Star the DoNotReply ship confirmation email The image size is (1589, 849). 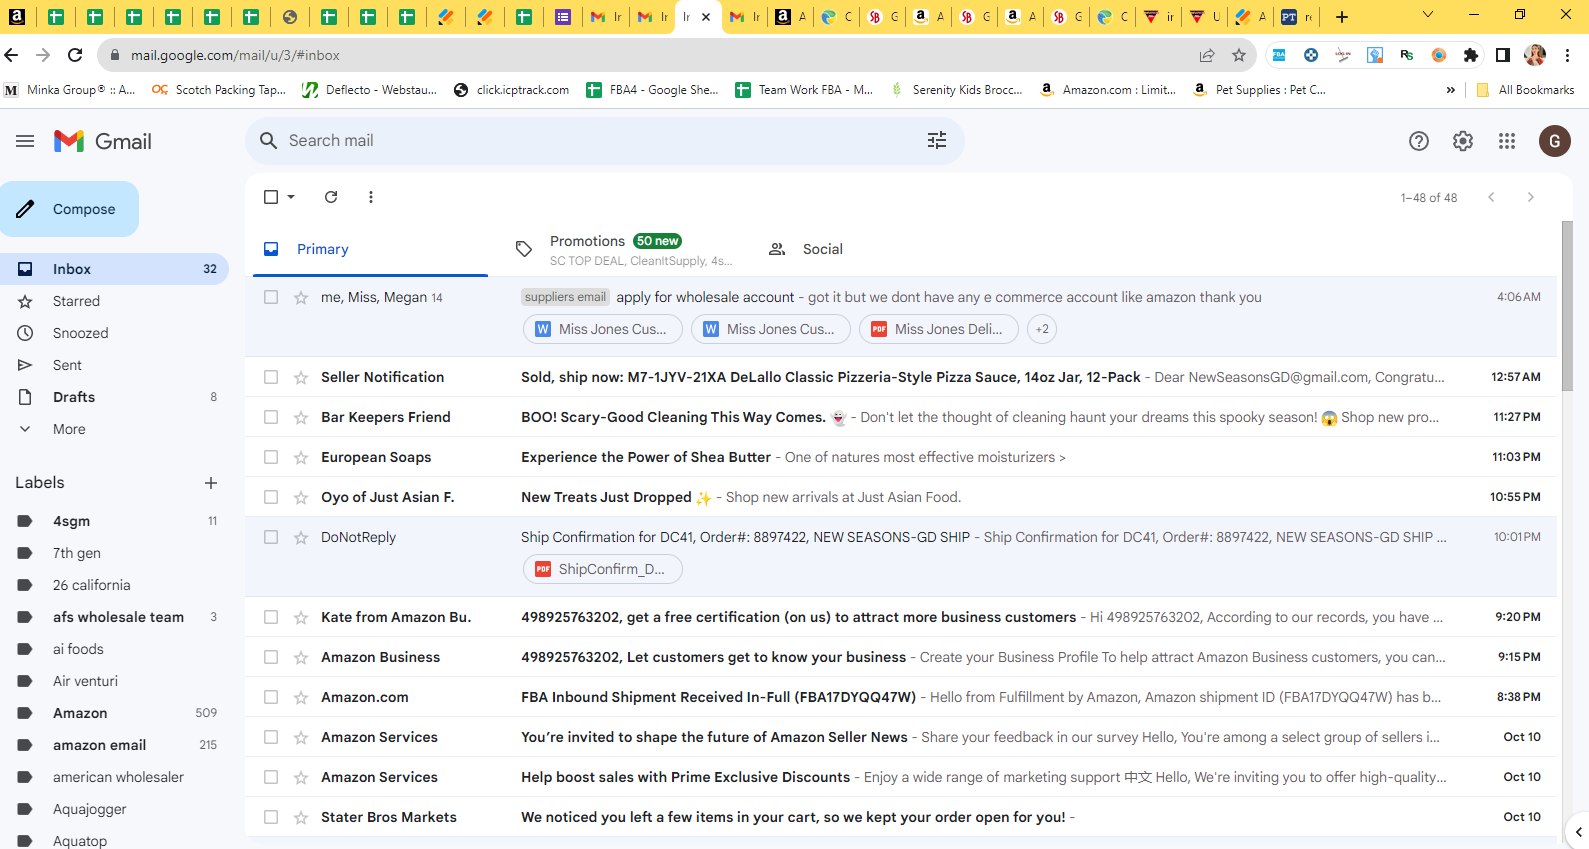(x=301, y=537)
